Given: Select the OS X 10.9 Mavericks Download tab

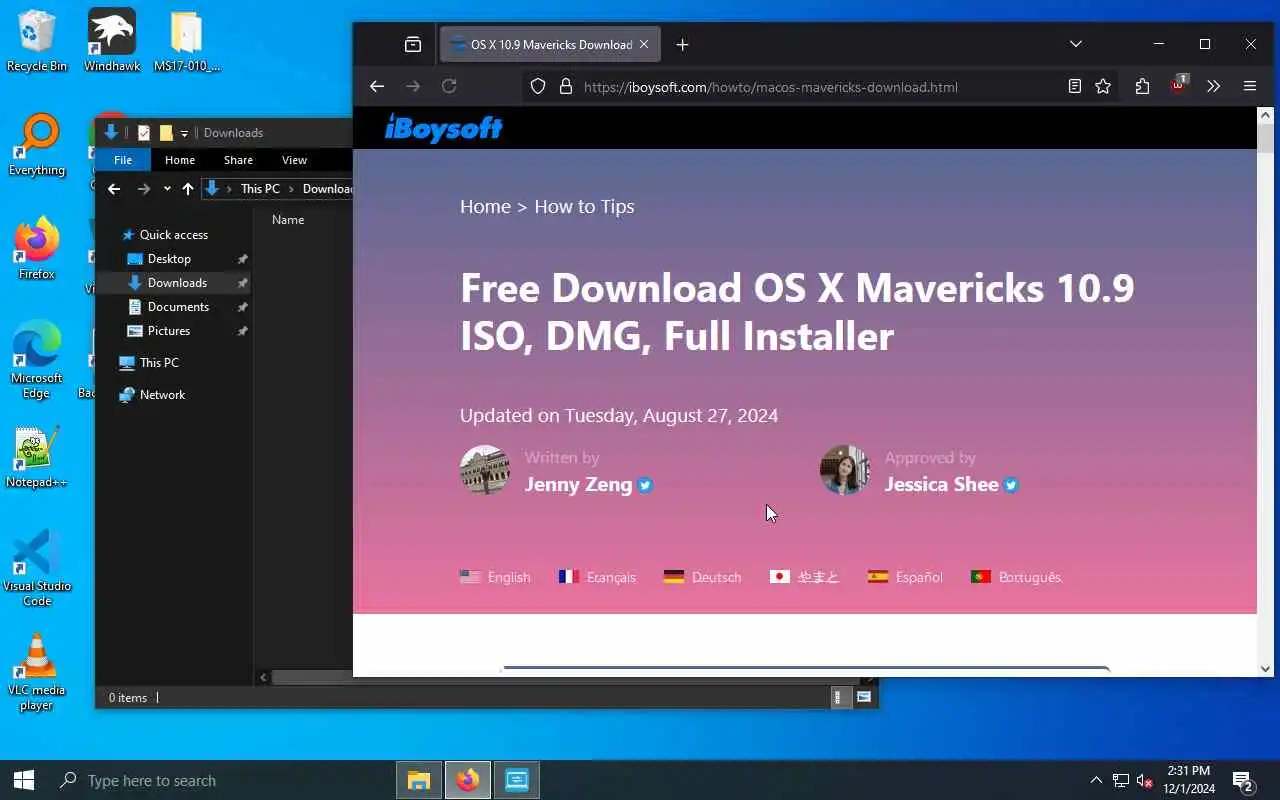Looking at the screenshot, I should tap(549, 44).
